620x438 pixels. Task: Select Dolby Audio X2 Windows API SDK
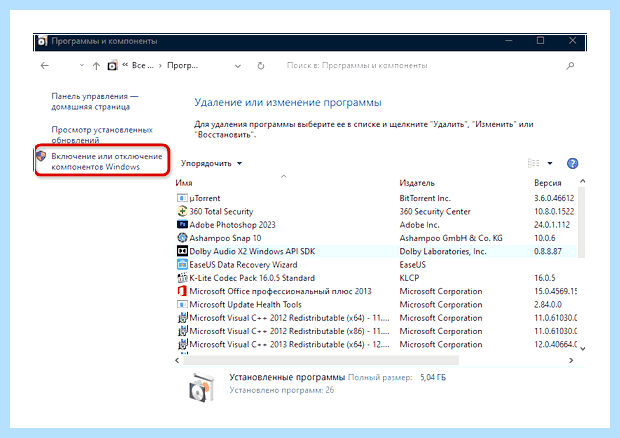click(x=252, y=251)
